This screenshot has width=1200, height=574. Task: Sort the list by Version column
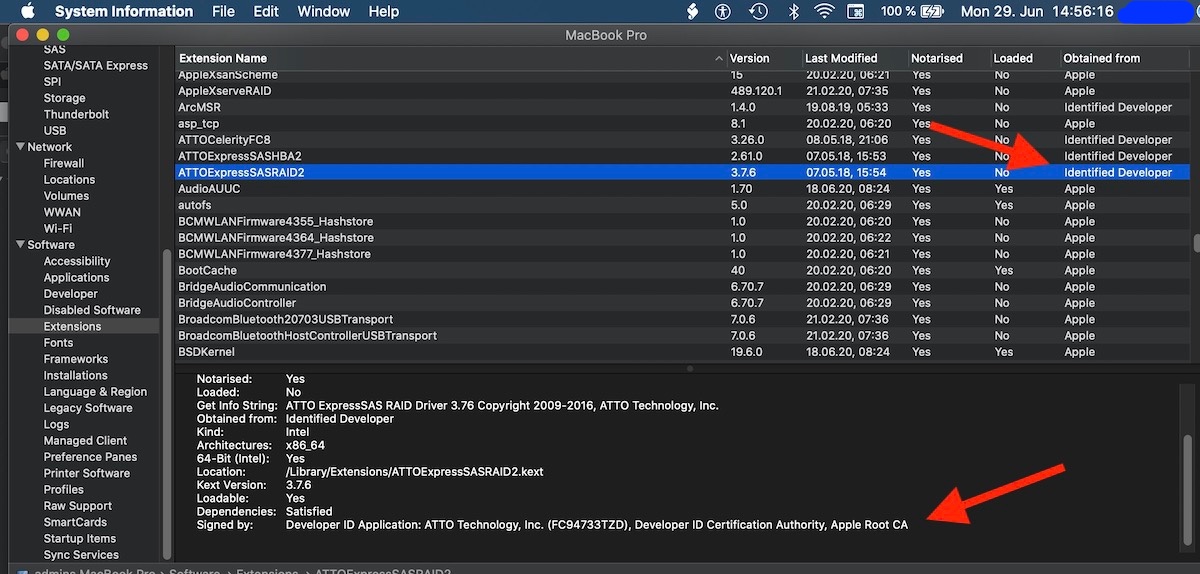click(x=750, y=59)
